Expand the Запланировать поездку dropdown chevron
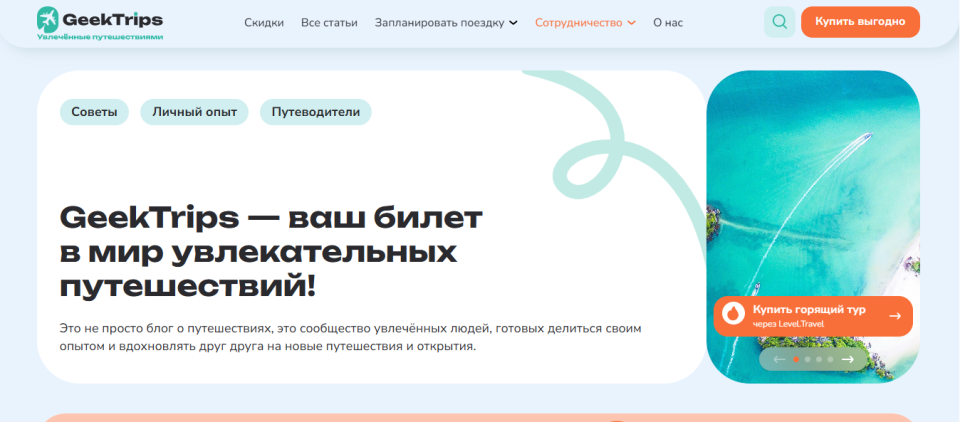The height and width of the screenshot is (422, 960). point(513,23)
